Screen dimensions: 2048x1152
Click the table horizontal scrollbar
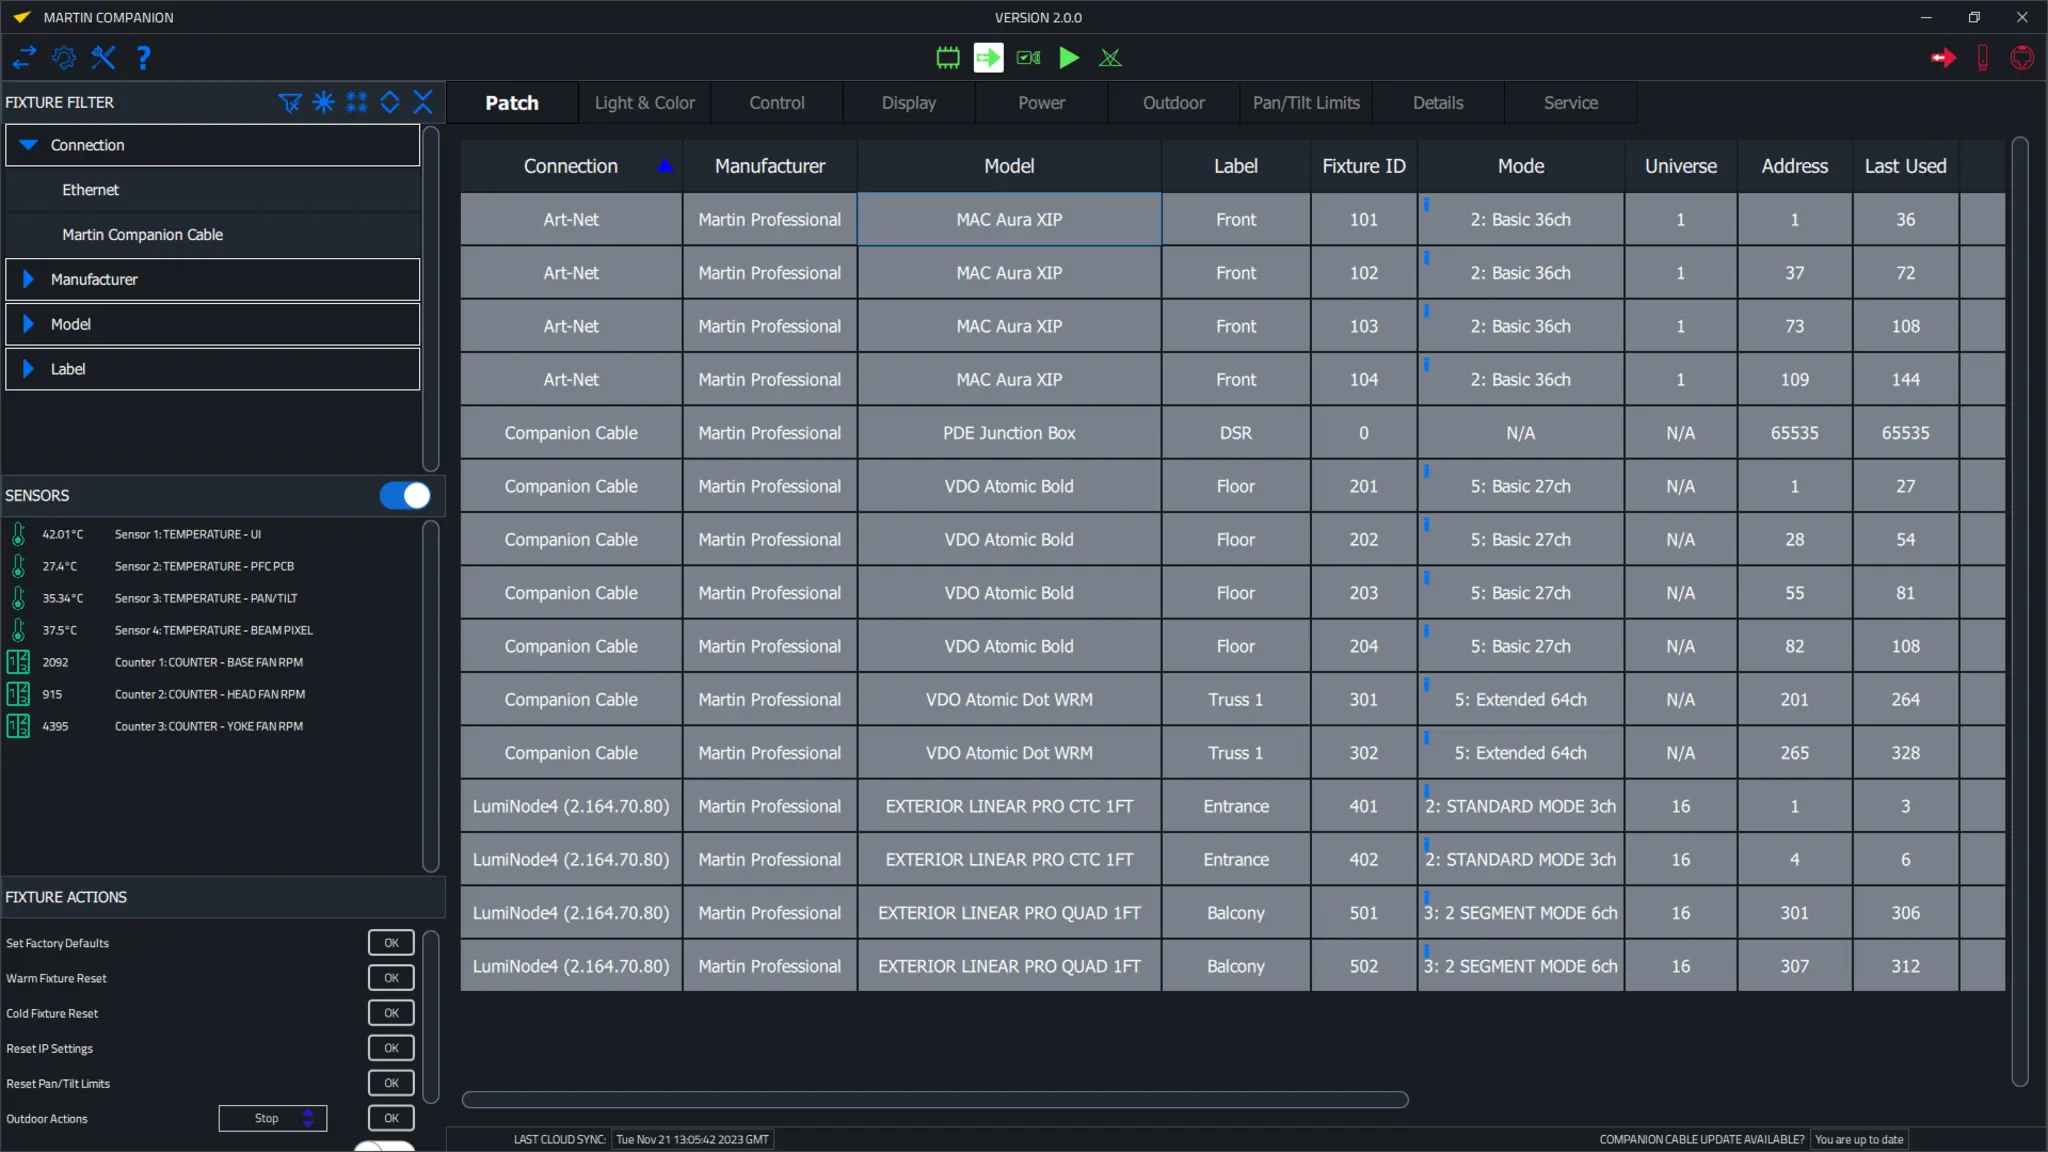935,1100
